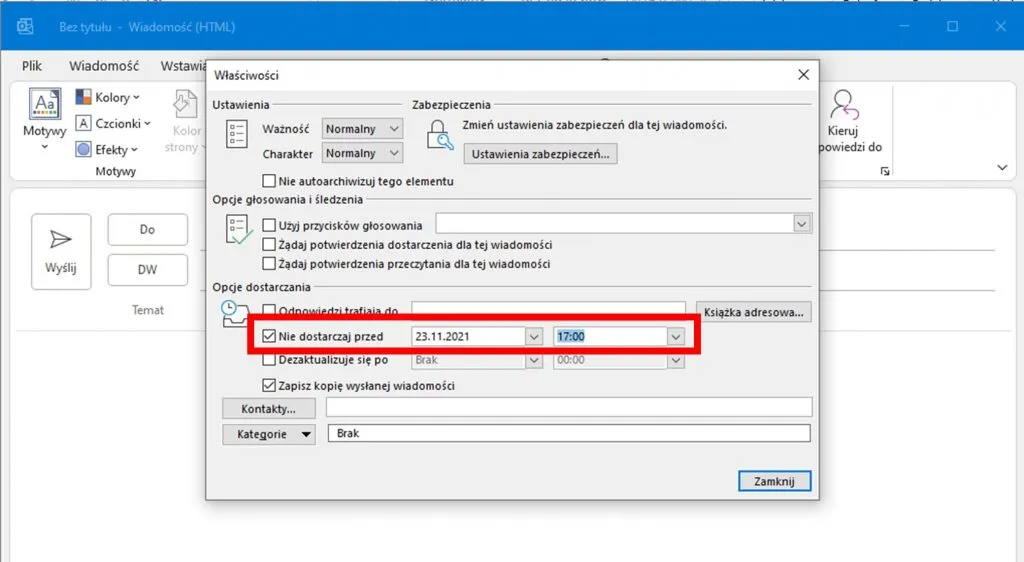
Task: Open the Plik menu tab
Action: (x=34, y=66)
